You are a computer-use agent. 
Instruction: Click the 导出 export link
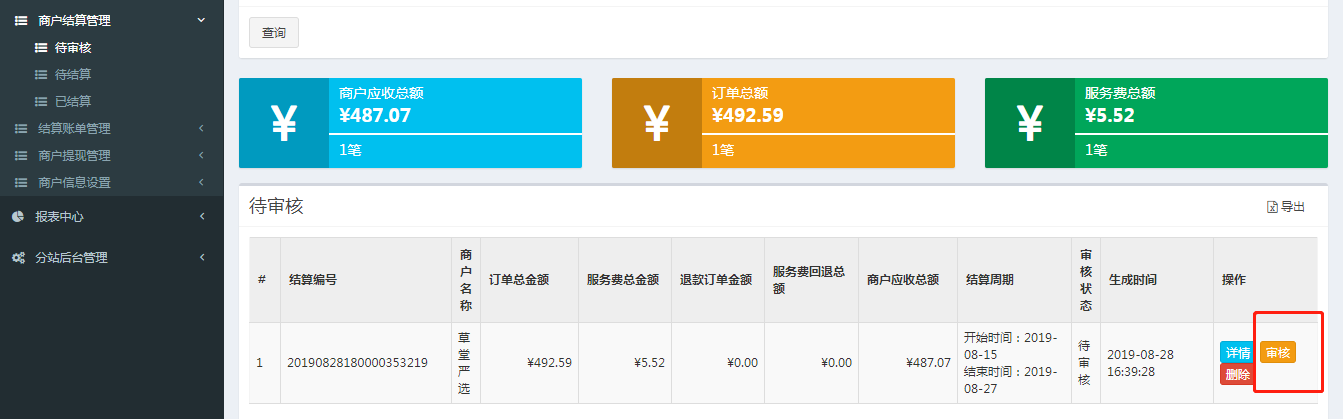(x=1286, y=207)
